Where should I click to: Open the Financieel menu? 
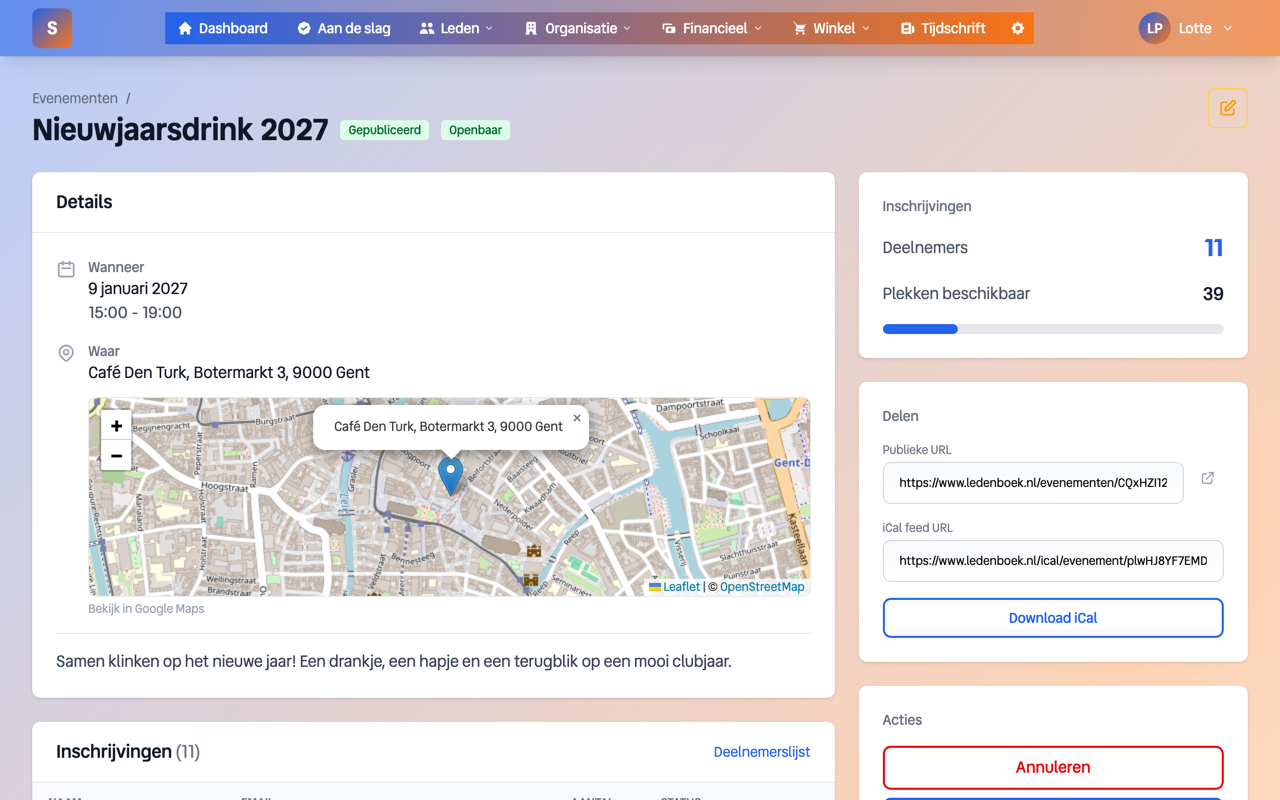712,28
